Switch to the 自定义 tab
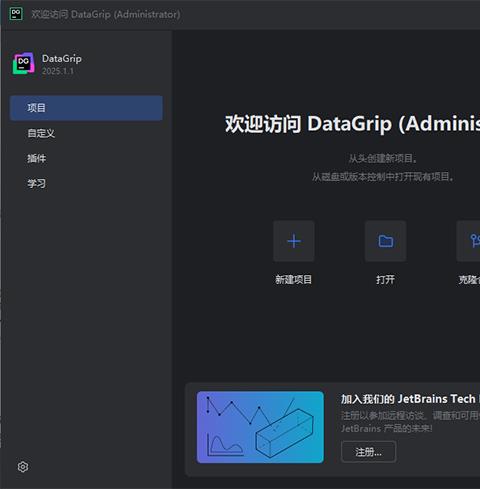Image resolution: width=480 pixels, height=489 pixels. pyautogui.click(x=41, y=133)
